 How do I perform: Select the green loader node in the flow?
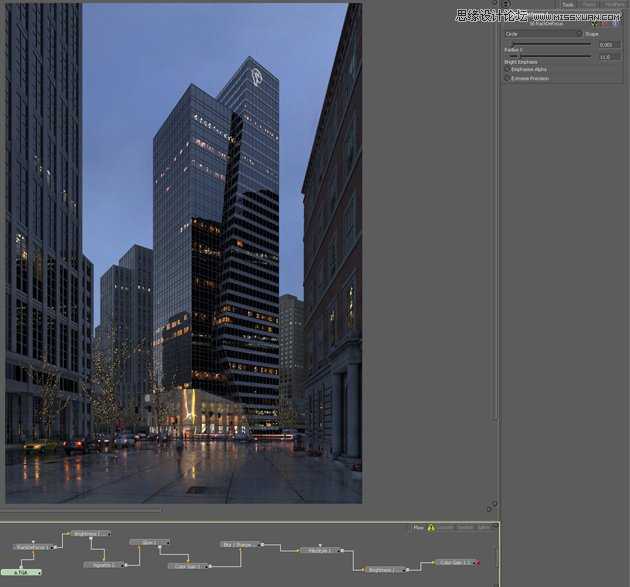coord(21,572)
